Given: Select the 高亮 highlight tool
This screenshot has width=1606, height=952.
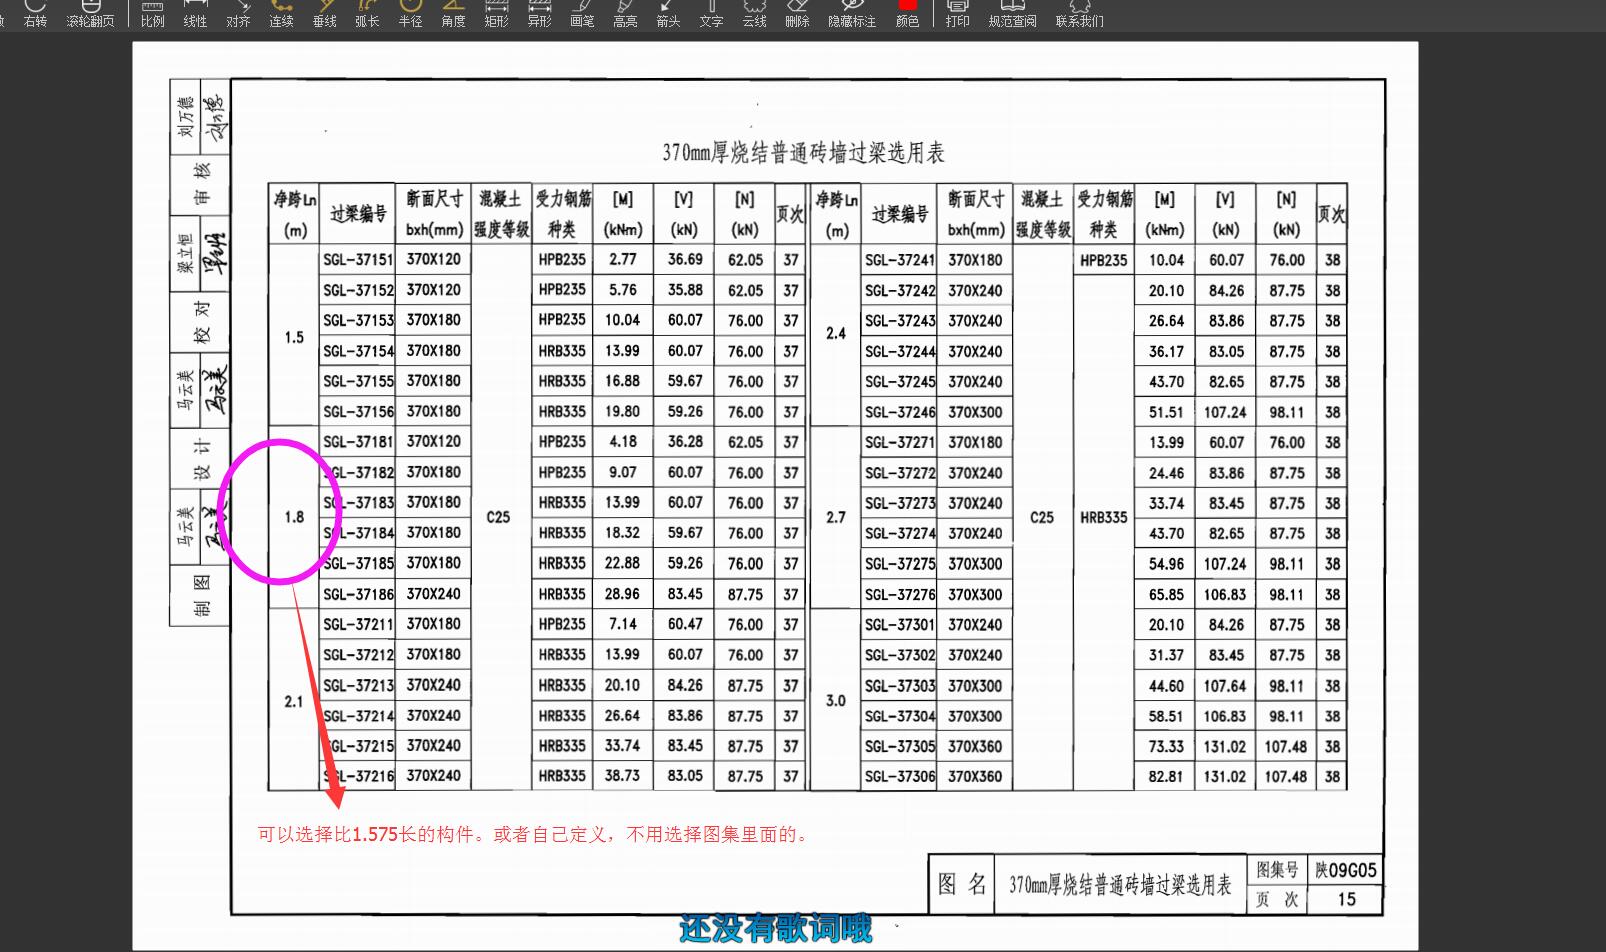Looking at the screenshot, I should tap(625, 14).
